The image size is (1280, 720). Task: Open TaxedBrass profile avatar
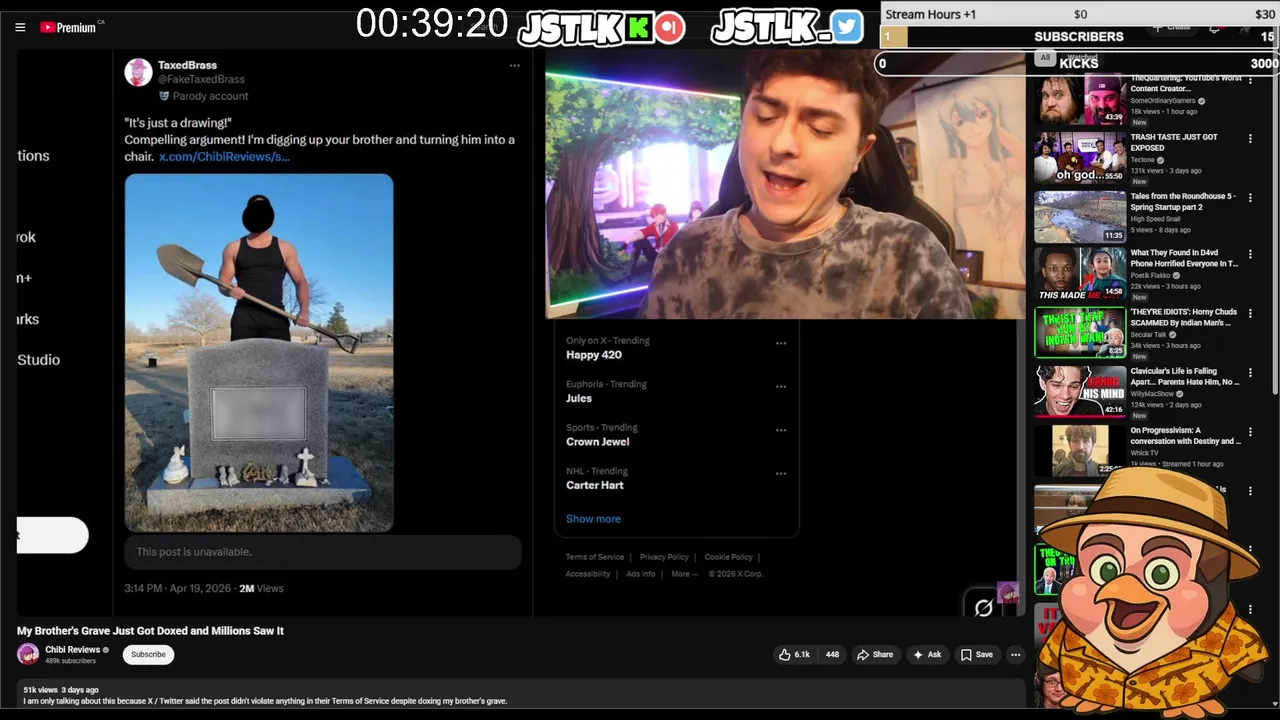click(x=138, y=72)
